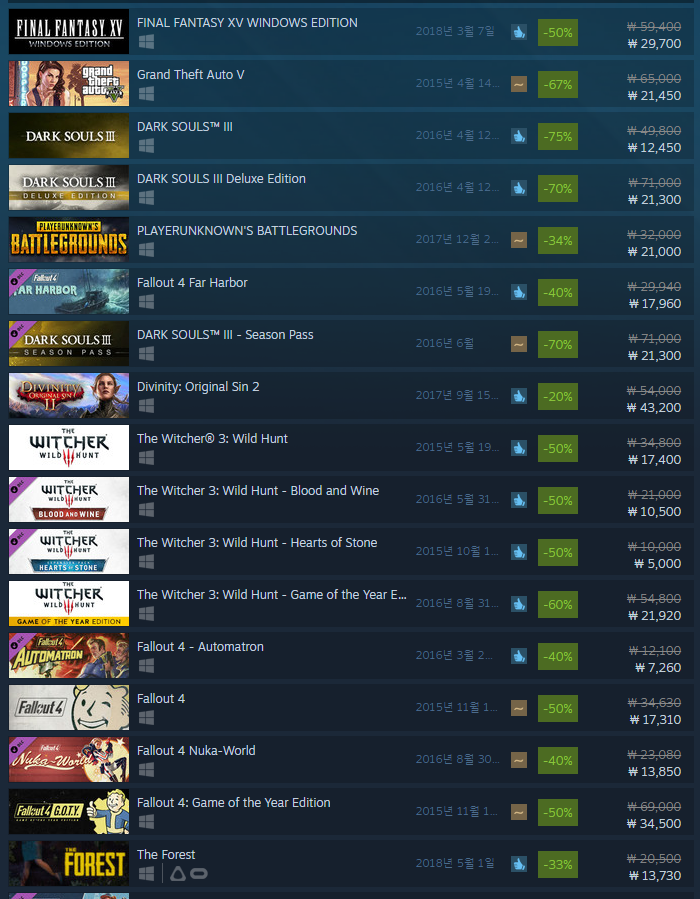700x899 pixels.
Task: Click the positive review thumbs-up icon for Final Fantasy XV
Action: [x=519, y=32]
